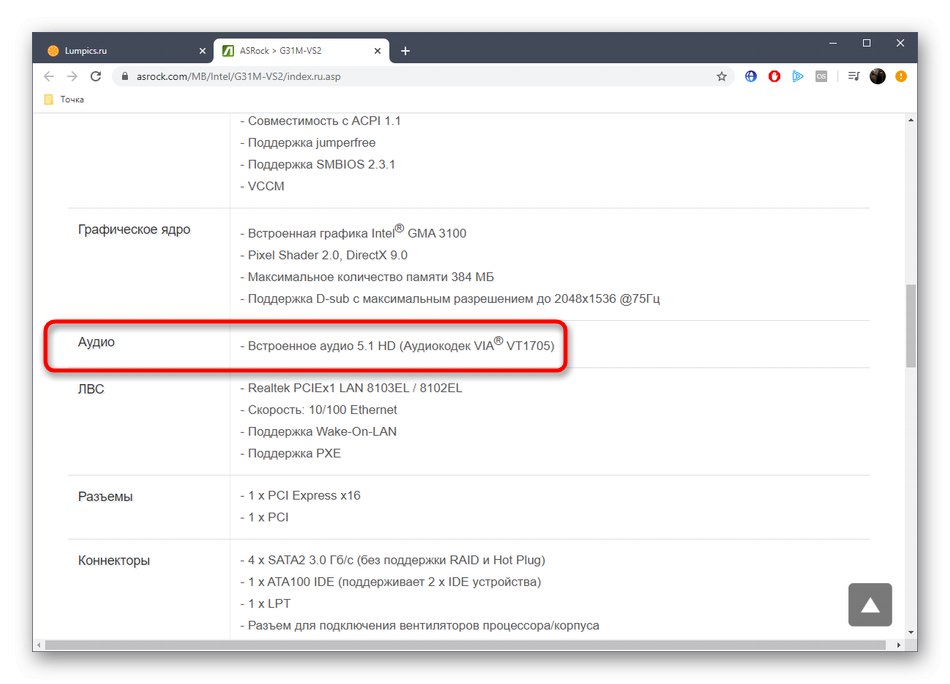Click the Поддержка SMBIOS 2.3.1 line

(x=317, y=164)
